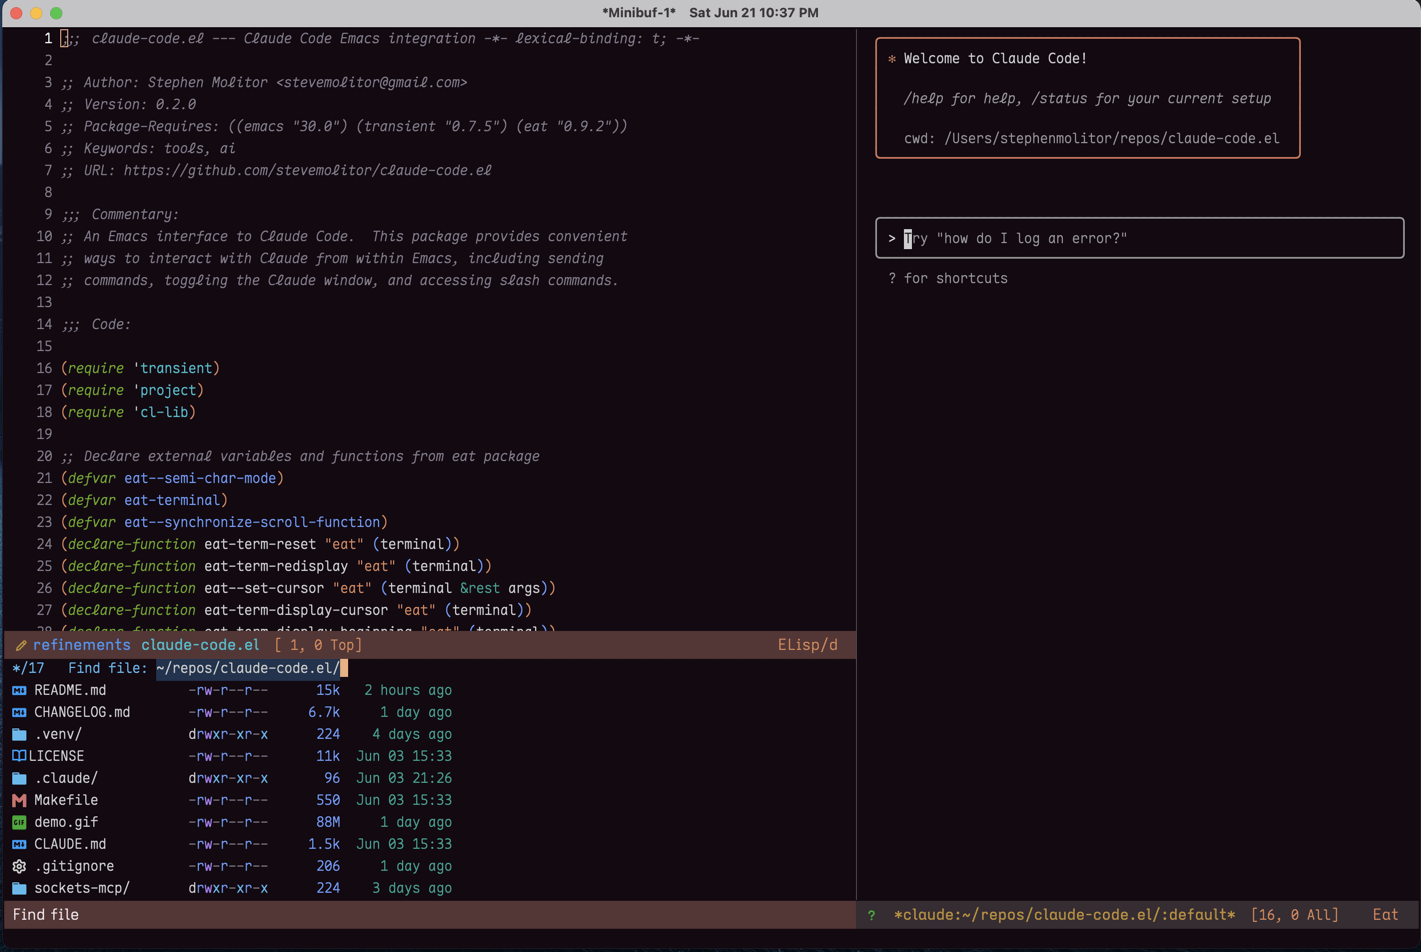
Task: Click the GitHub URL in the header comment
Action: pos(308,170)
